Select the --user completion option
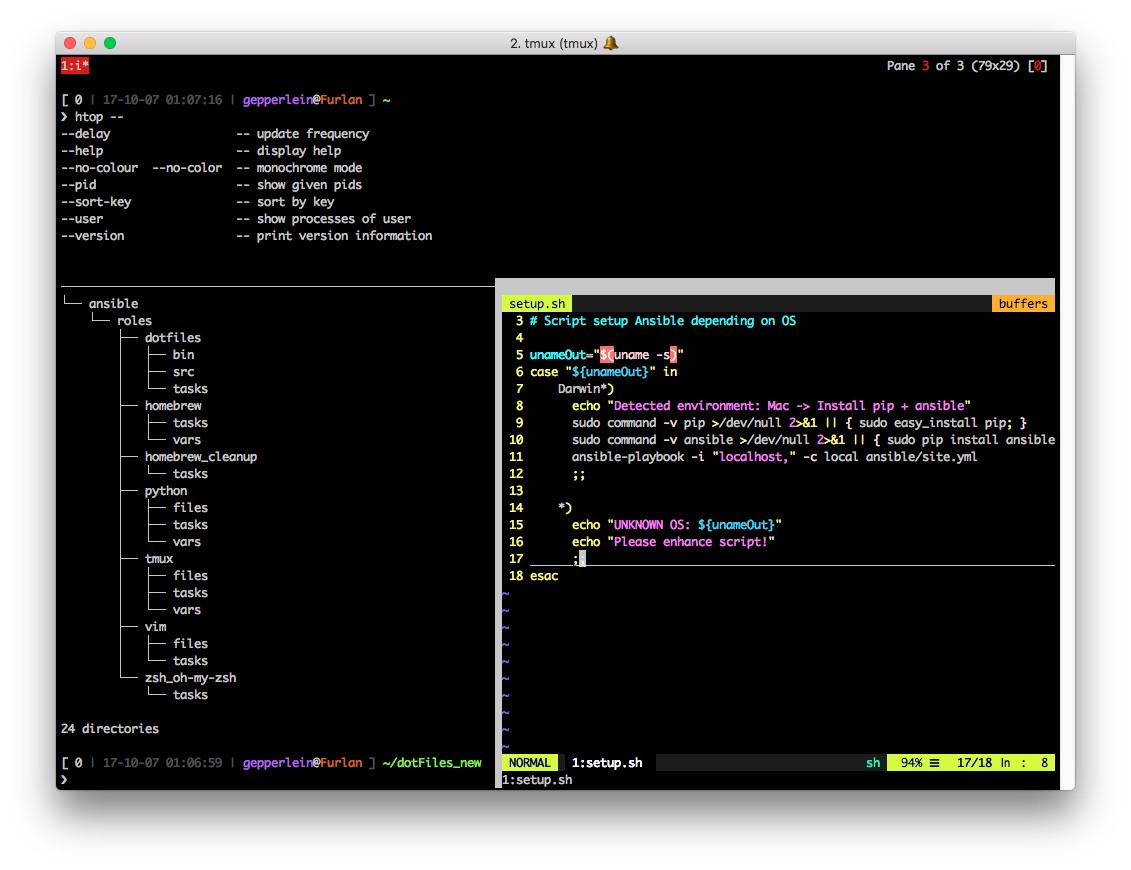Viewport: 1131px width, 870px height. [82, 219]
